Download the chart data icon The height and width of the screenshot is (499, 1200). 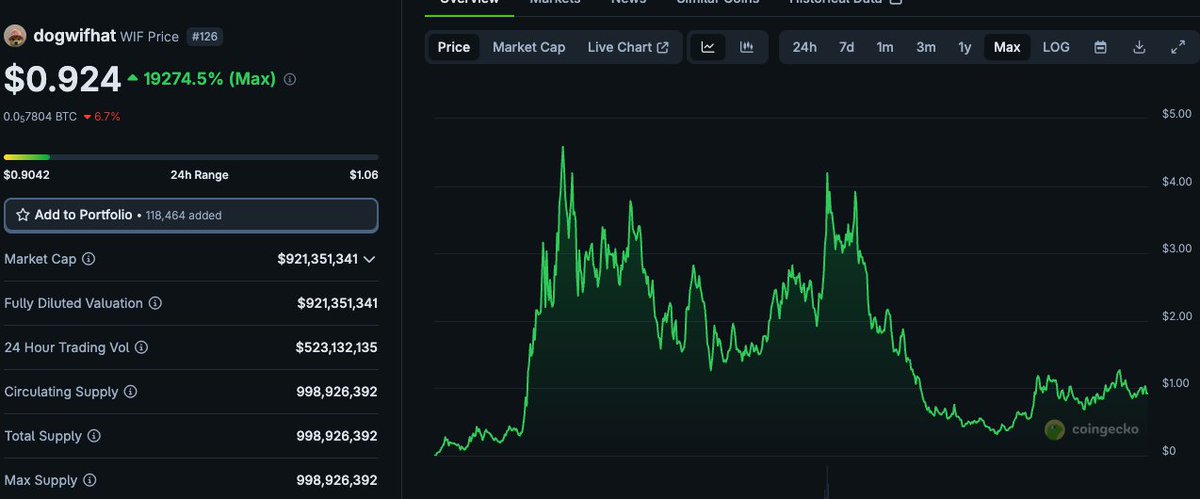pyautogui.click(x=1139, y=47)
